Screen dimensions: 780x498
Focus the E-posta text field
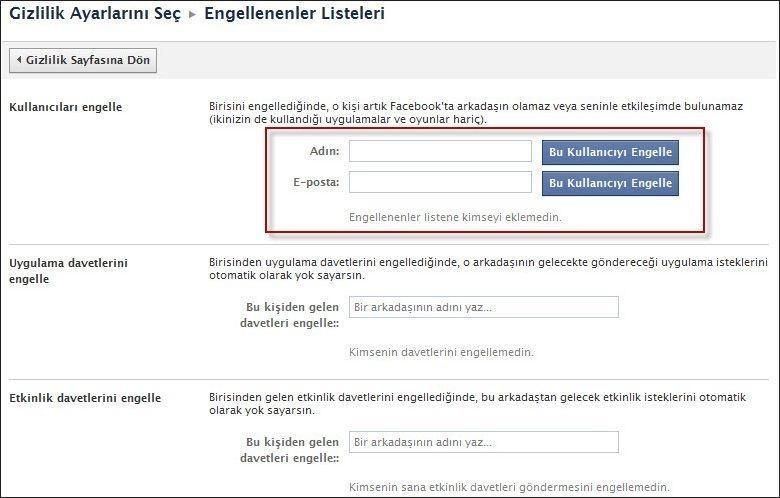point(440,182)
